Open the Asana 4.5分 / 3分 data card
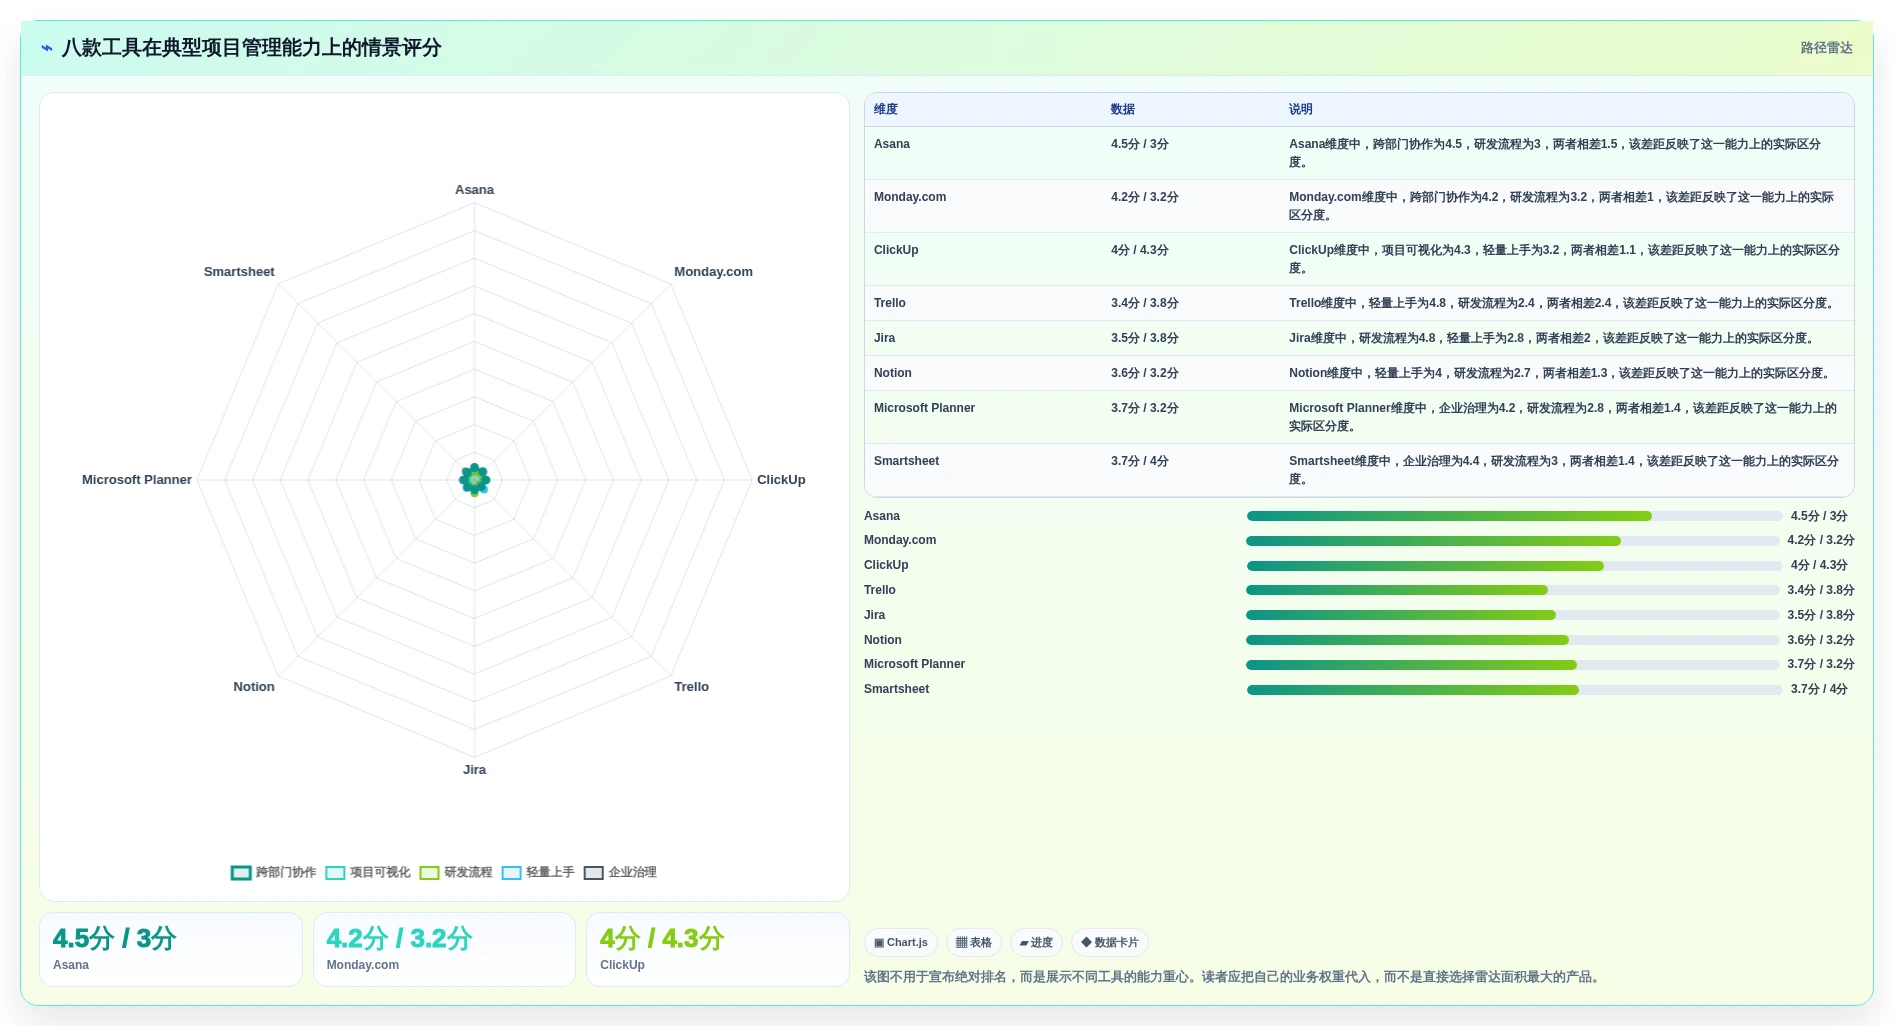The image size is (1894, 1026). 171,949
